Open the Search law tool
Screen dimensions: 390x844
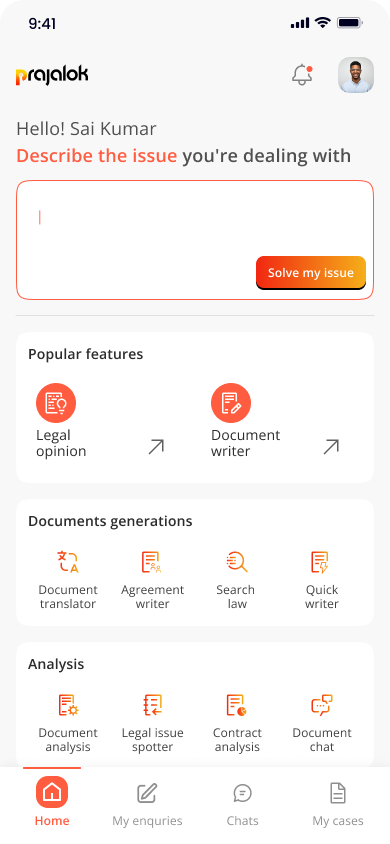[237, 580]
